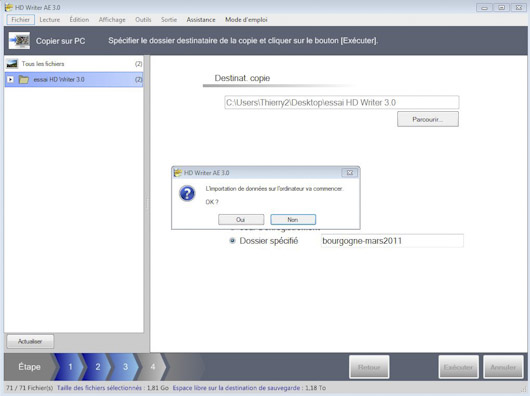
Task: Click the HD Writer app icon in title bar
Action: pyautogui.click(x=8, y=7)
